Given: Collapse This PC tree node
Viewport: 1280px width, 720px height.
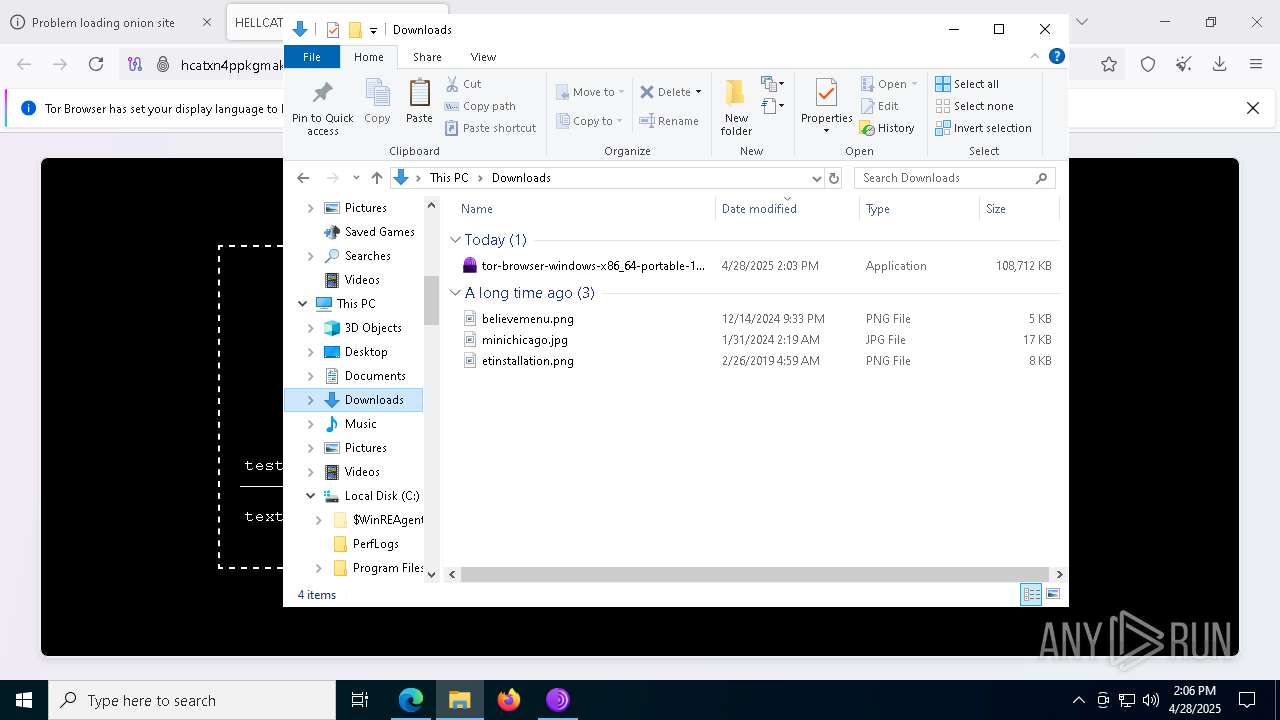Looking at the screenshot, I should click(x=303, y=304).
